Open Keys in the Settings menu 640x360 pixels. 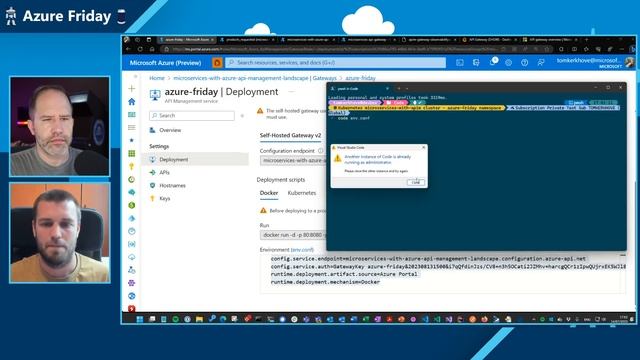[x=164, y=198]
